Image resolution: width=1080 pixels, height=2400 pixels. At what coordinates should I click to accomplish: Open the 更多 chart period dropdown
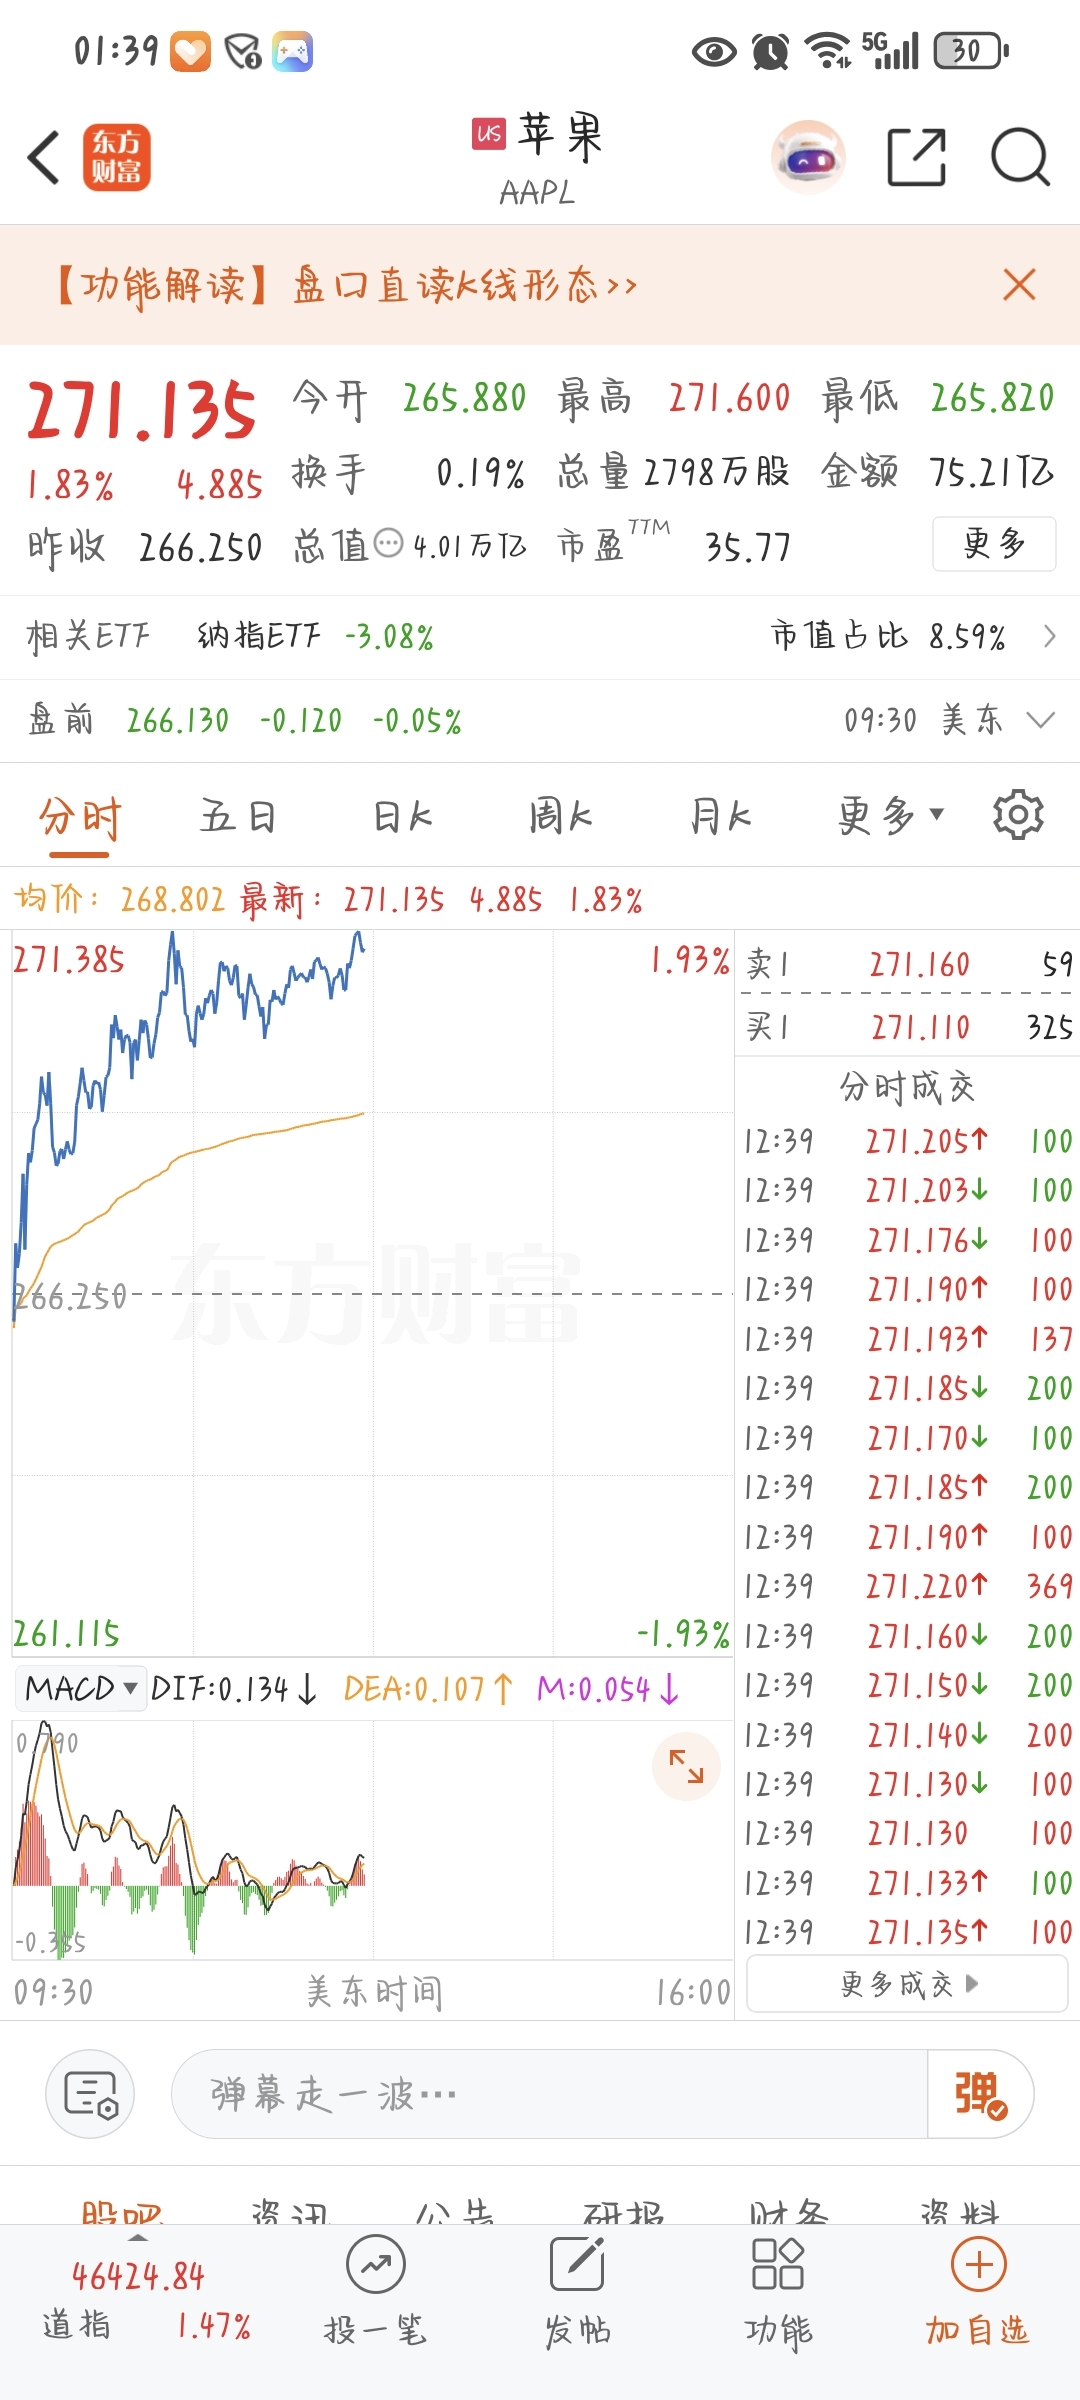(890, 816)
